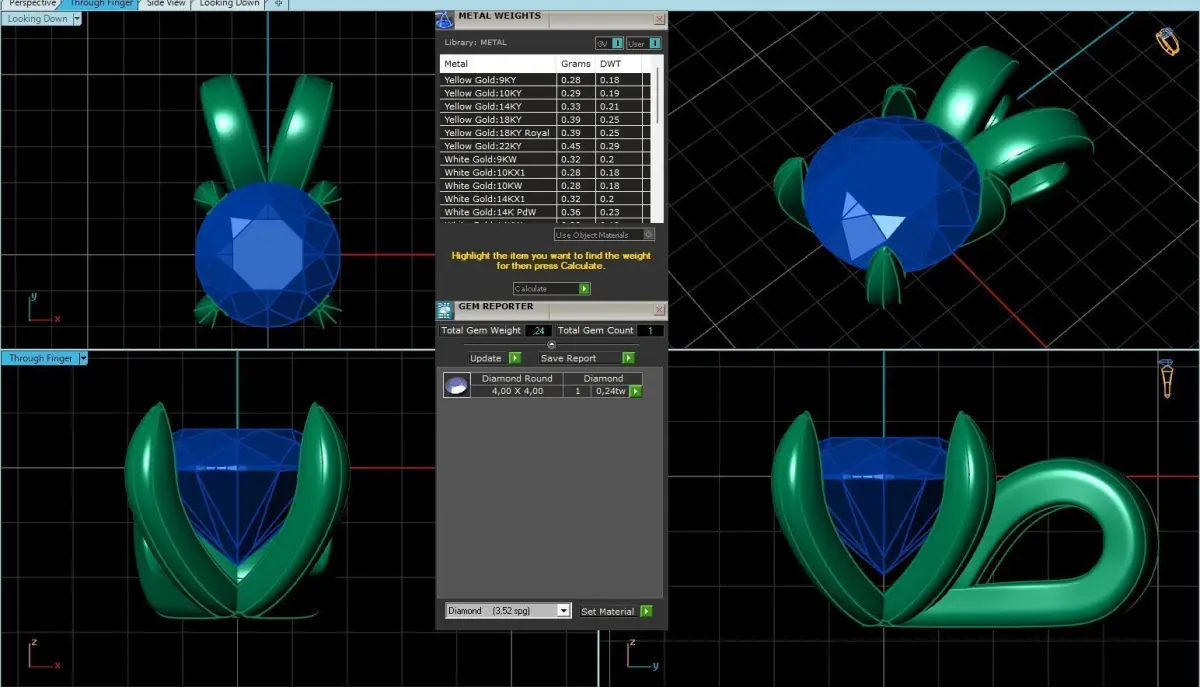This screenshot has height=687, width=1200.
Task: Open the Side View tab
Action: tap(166, 4)
